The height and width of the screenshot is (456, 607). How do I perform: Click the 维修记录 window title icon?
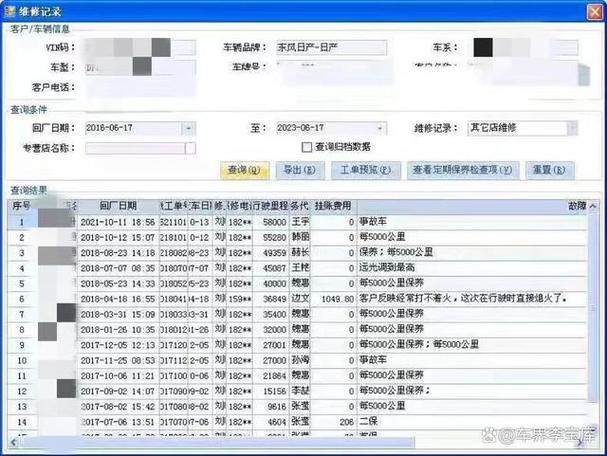coord(9,11)
